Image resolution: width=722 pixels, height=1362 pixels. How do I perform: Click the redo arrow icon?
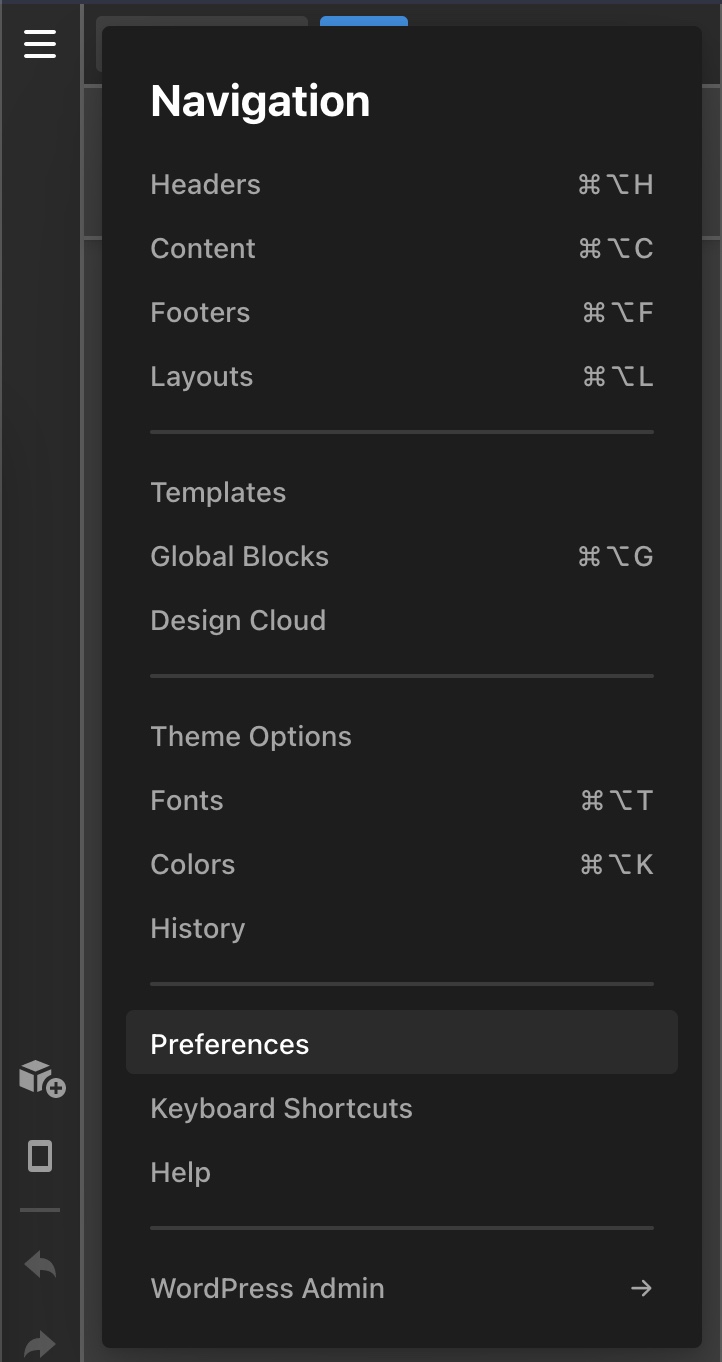click(x=40, y=1344)
